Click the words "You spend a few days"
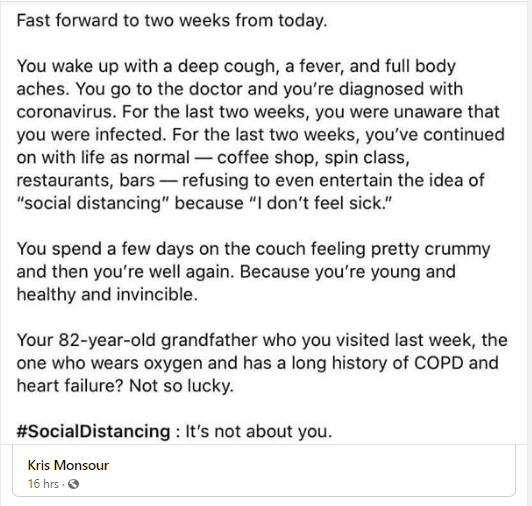 [x=106, y=249]
